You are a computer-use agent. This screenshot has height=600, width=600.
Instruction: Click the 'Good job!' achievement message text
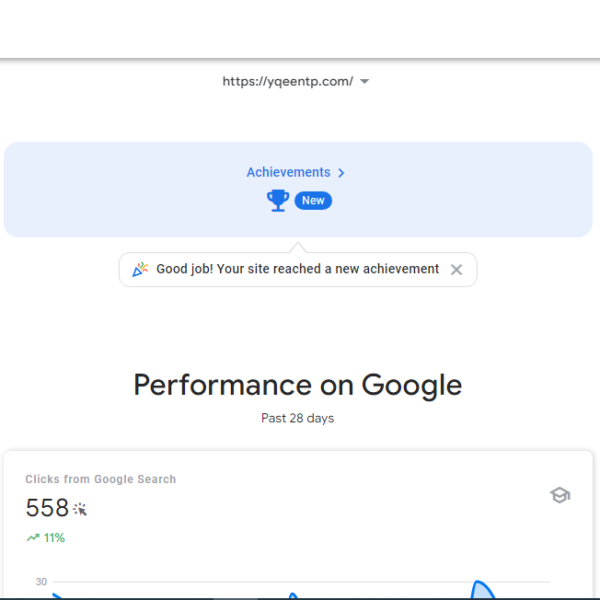click(x=297, y=269)
